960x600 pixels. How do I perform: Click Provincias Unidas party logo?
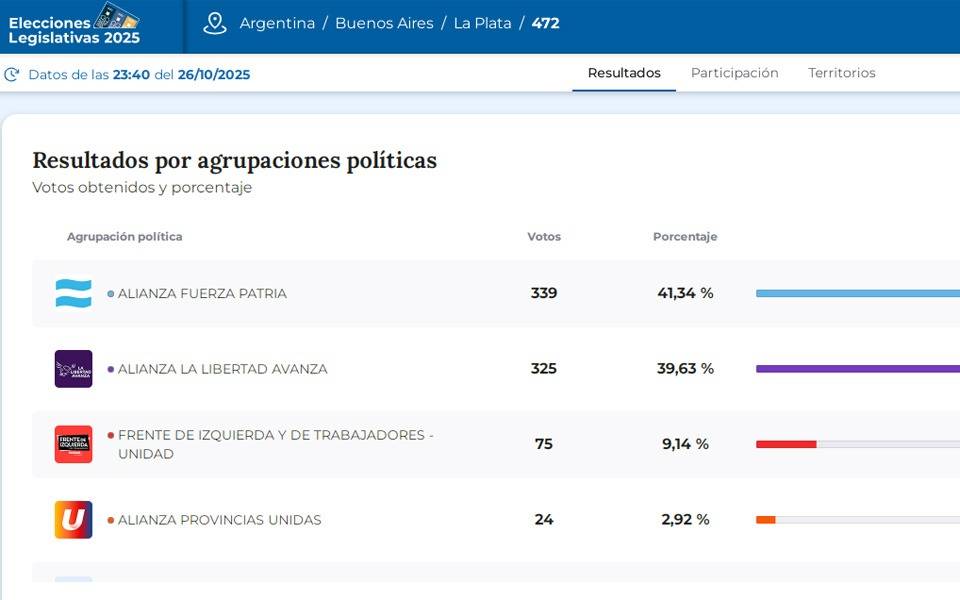(73, 520)
